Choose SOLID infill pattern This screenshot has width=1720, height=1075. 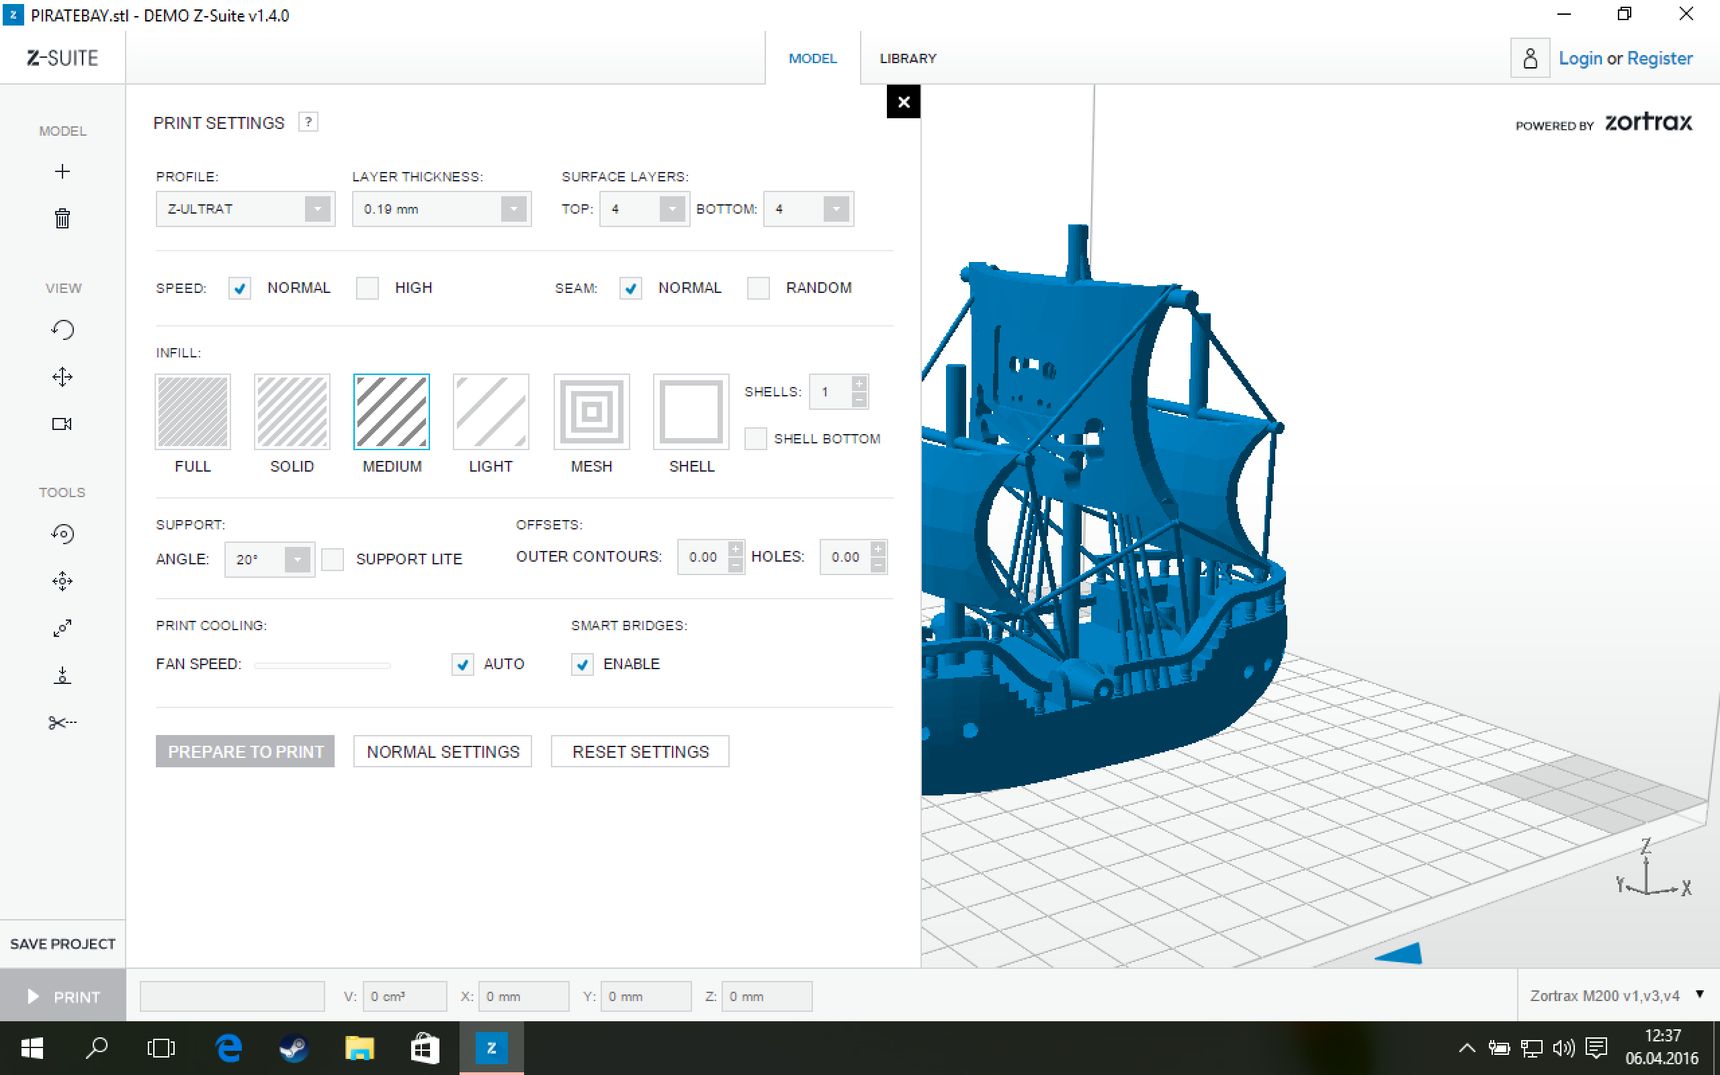(292, 411)
